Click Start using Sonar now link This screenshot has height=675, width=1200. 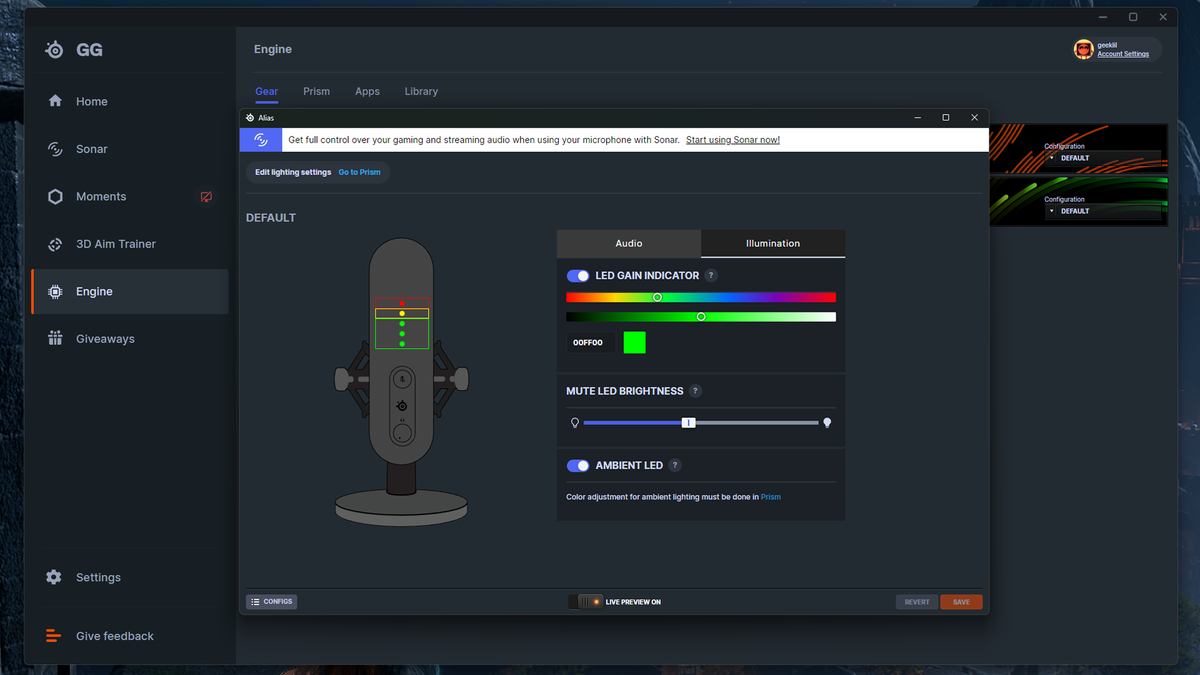(733, 140)
